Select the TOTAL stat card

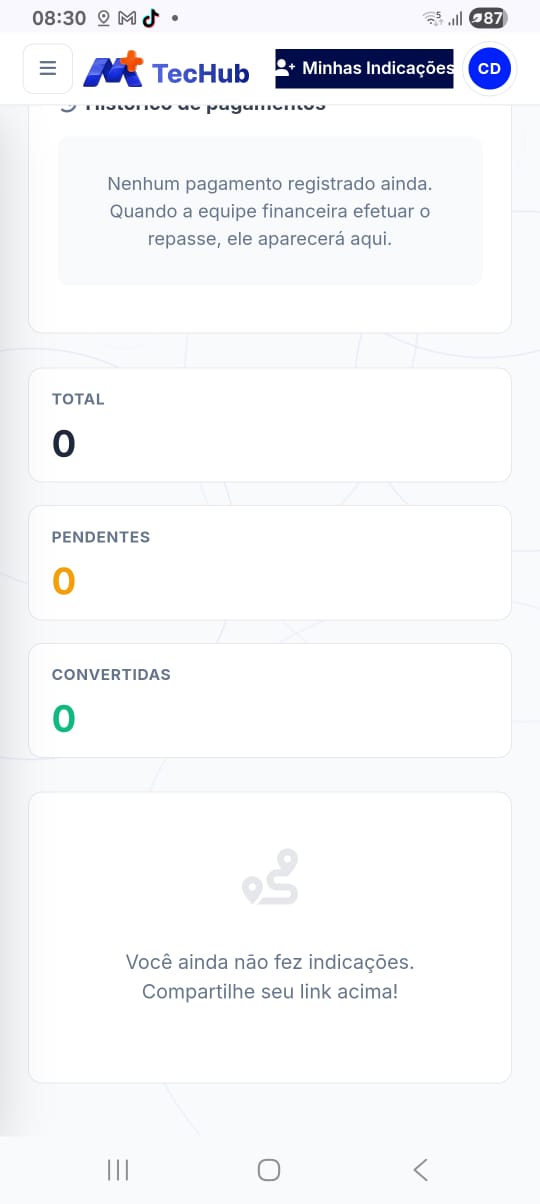[270, 425]
